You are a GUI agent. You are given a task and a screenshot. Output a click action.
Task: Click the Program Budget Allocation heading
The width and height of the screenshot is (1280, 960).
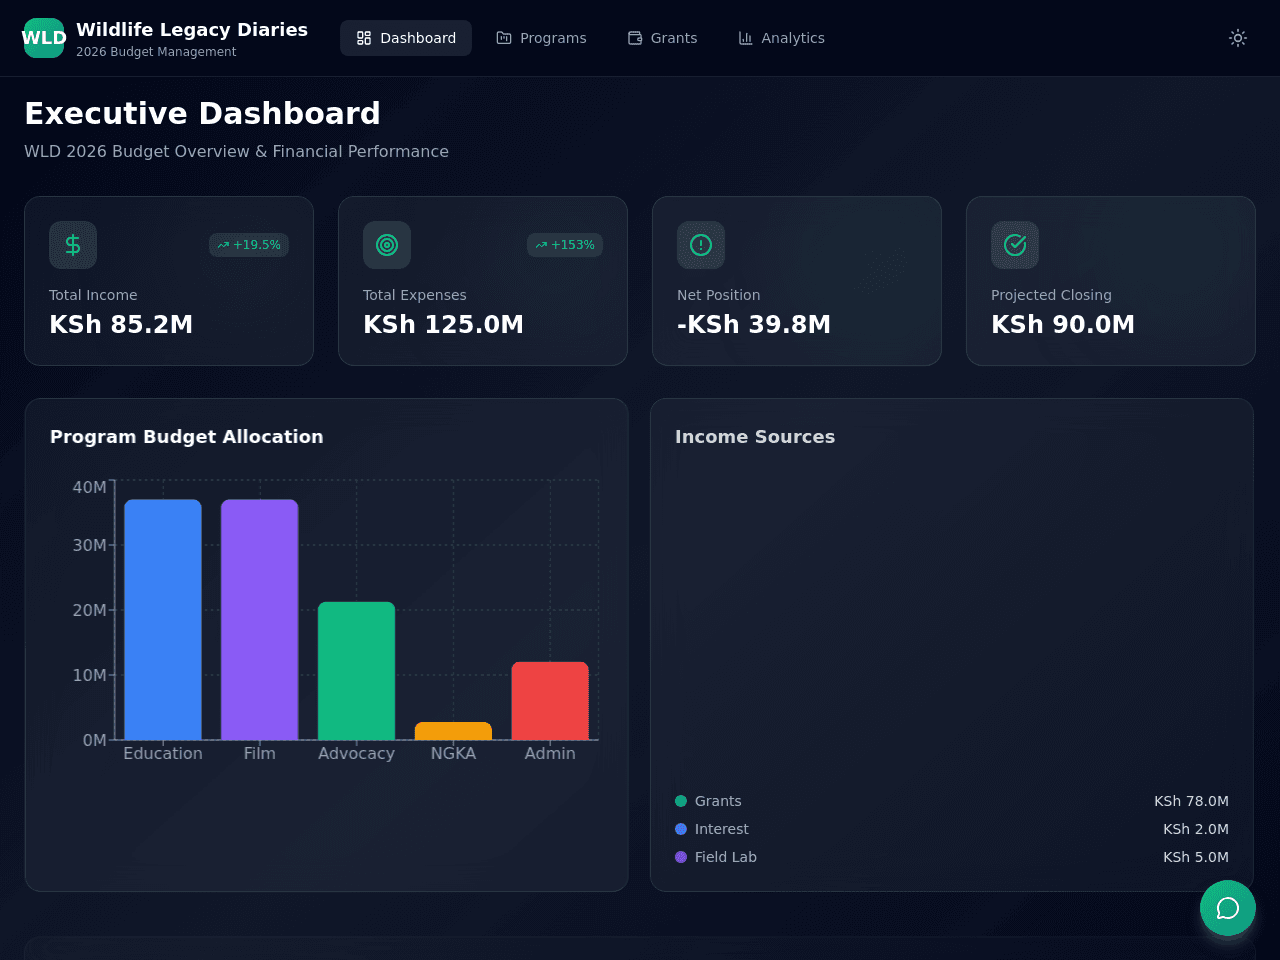187,437
